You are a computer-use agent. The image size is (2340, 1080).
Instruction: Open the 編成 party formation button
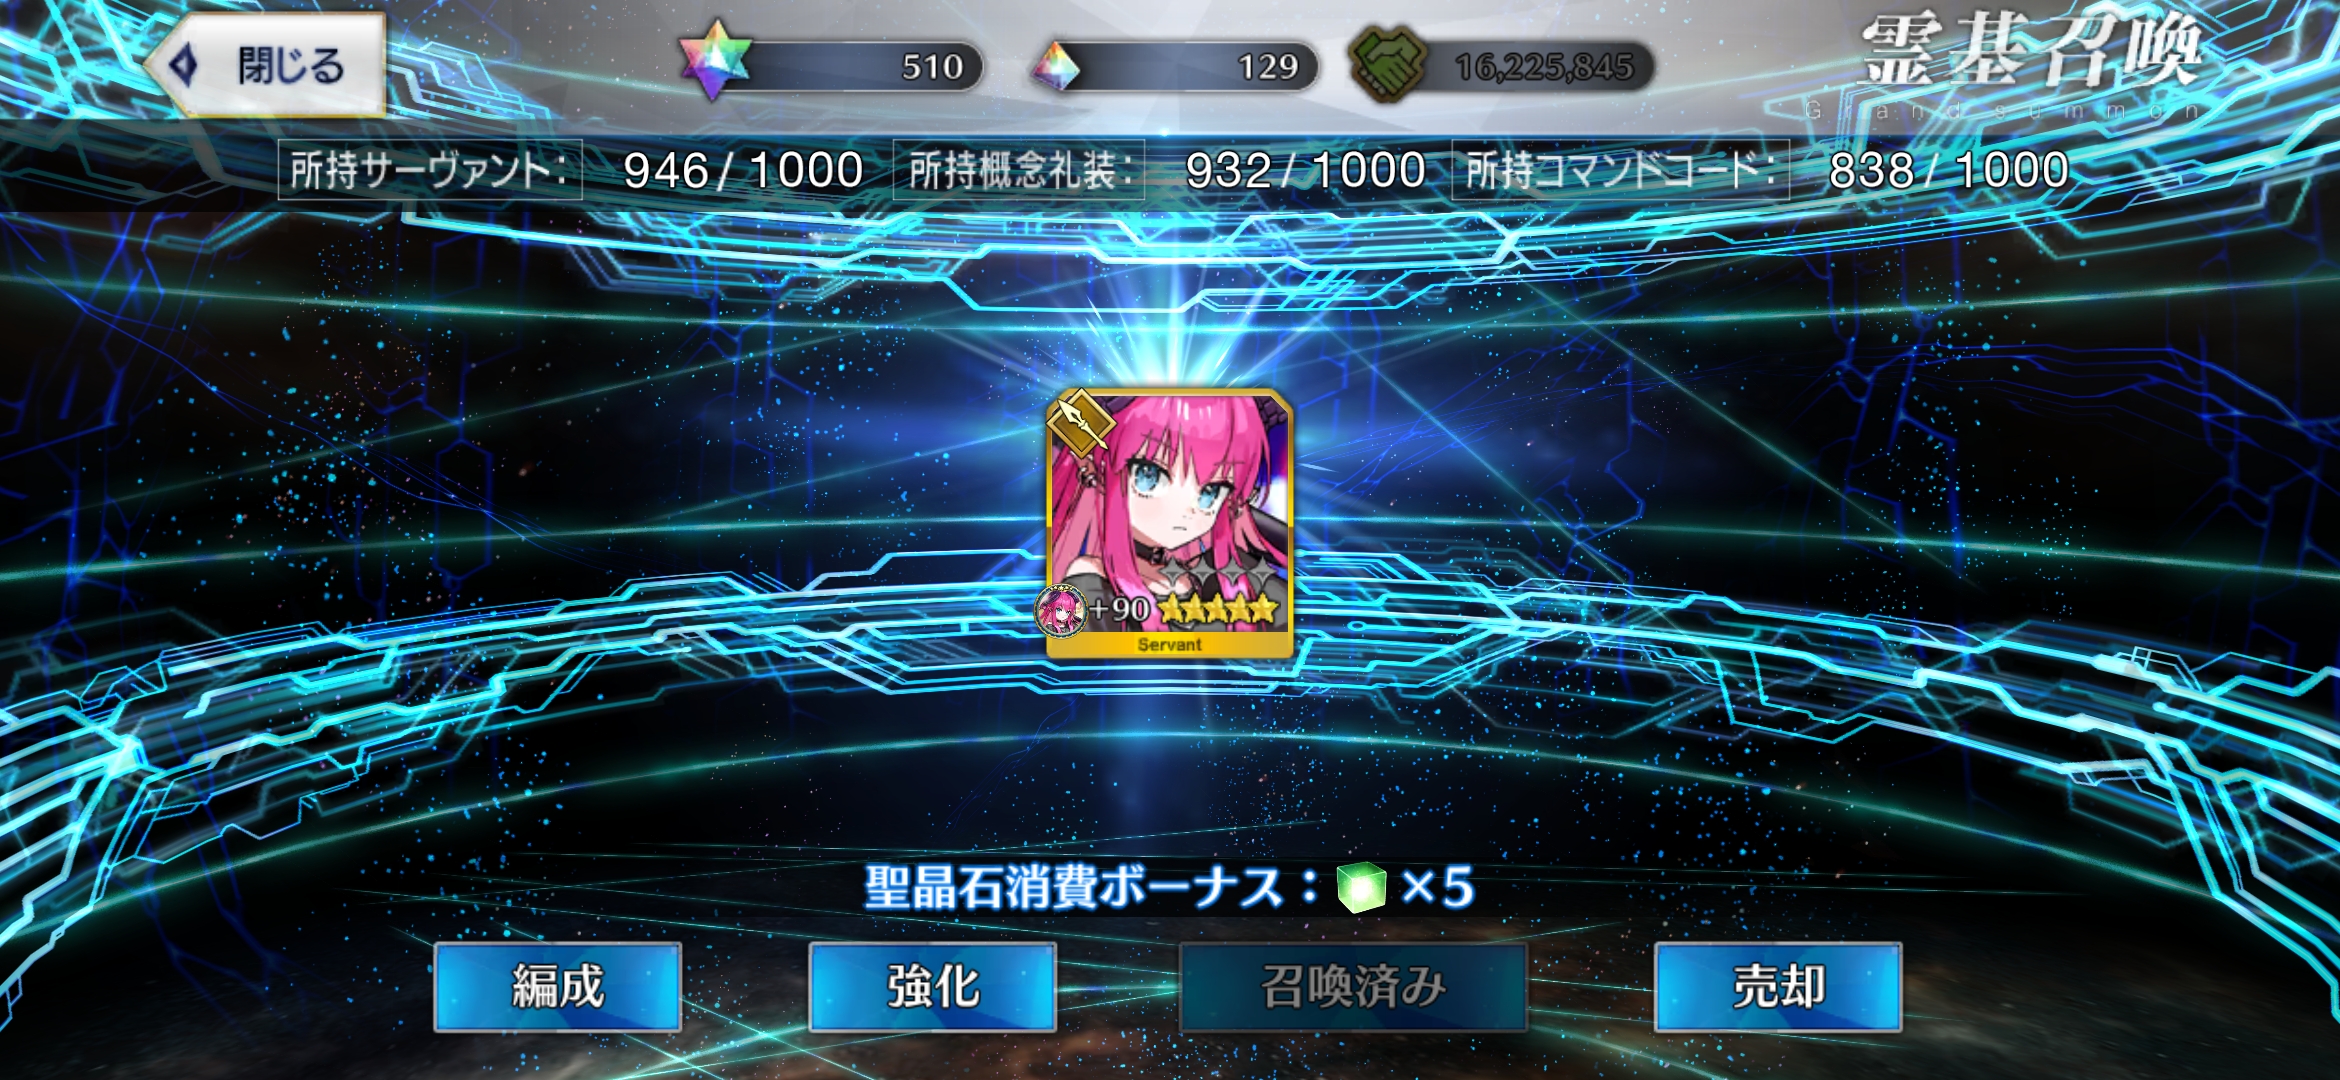[x=558, y=987]
